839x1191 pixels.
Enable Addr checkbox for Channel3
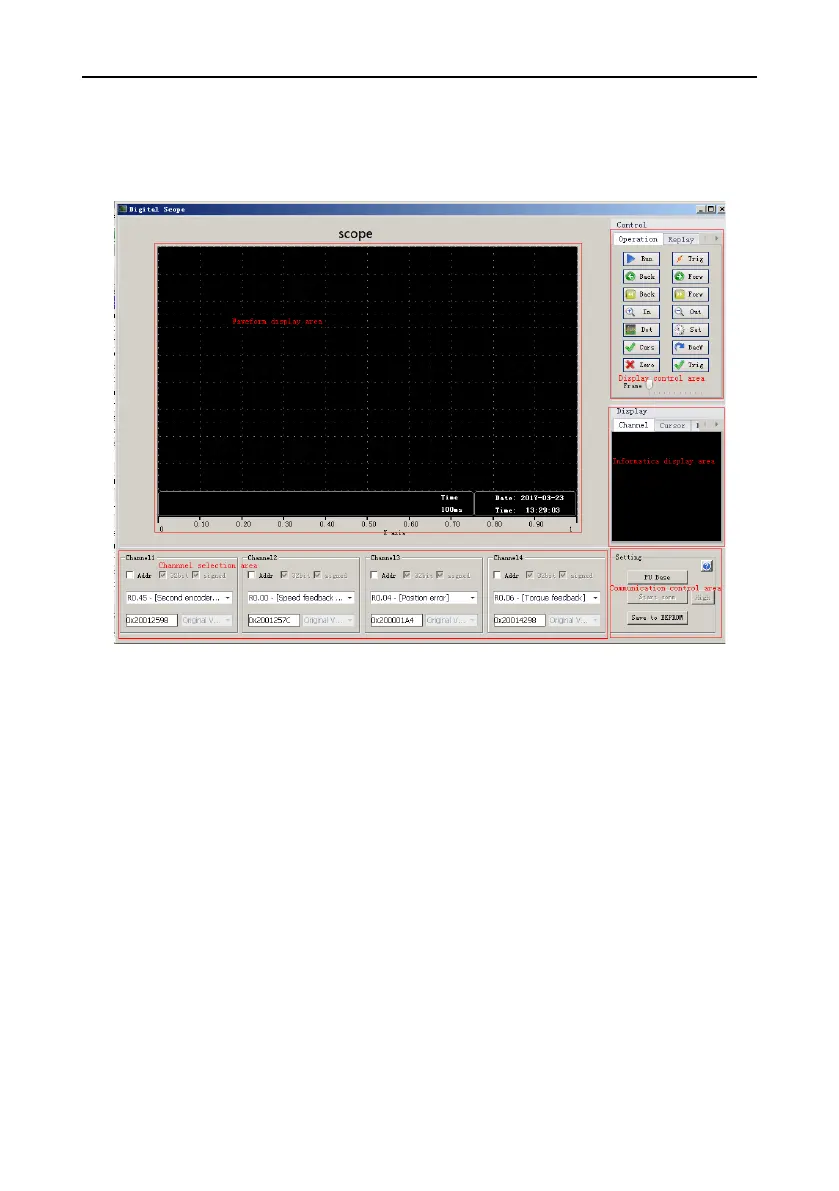pyautogui.click(x=374, y=575)
